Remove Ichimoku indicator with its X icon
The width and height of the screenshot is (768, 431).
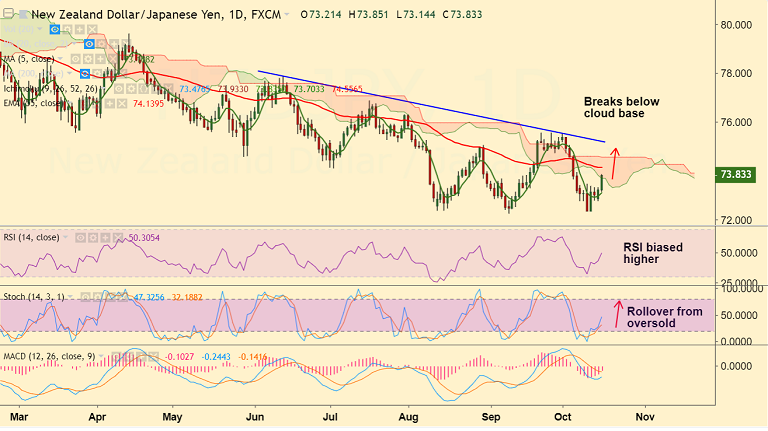tap(168, 88)
